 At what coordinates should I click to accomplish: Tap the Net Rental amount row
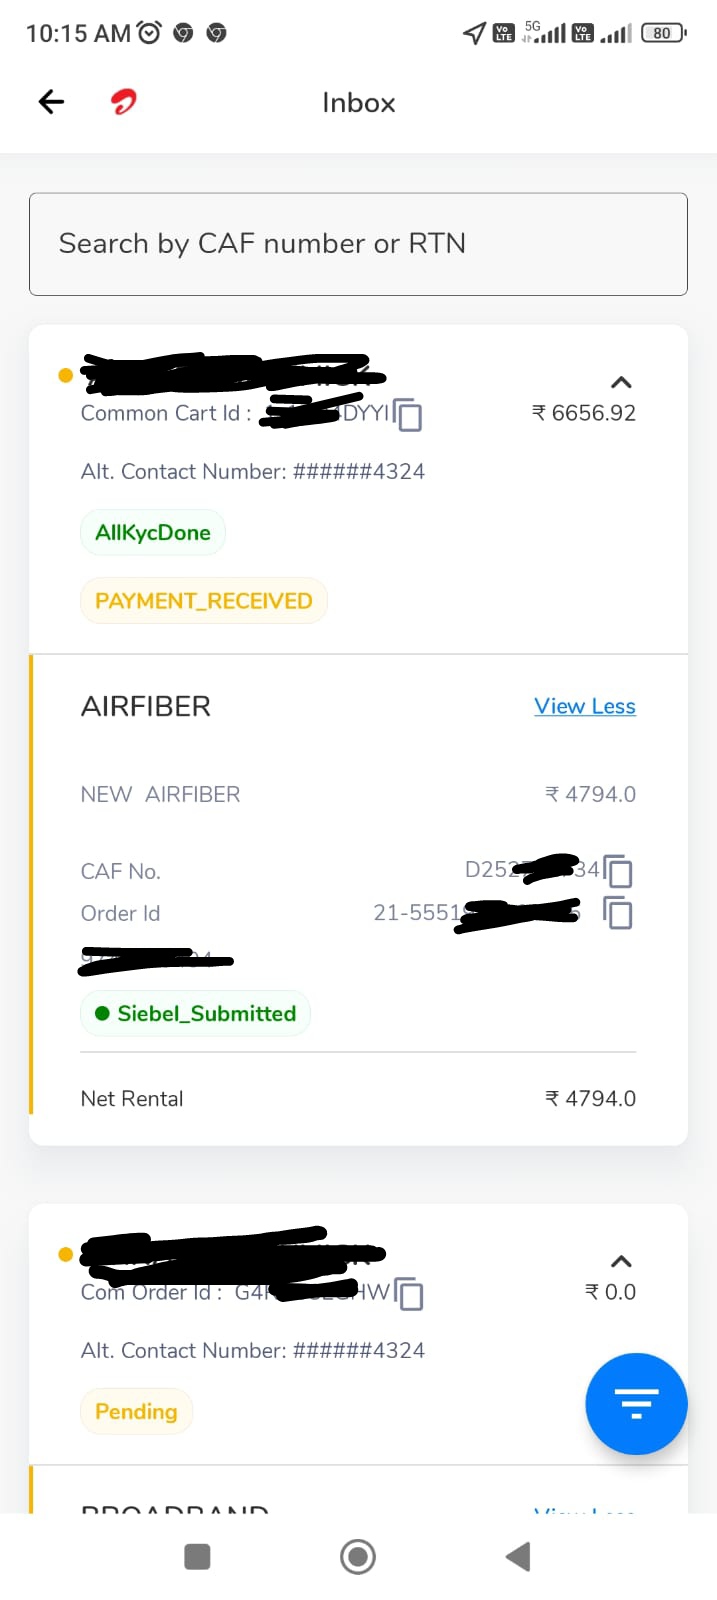click(358, 1098)
